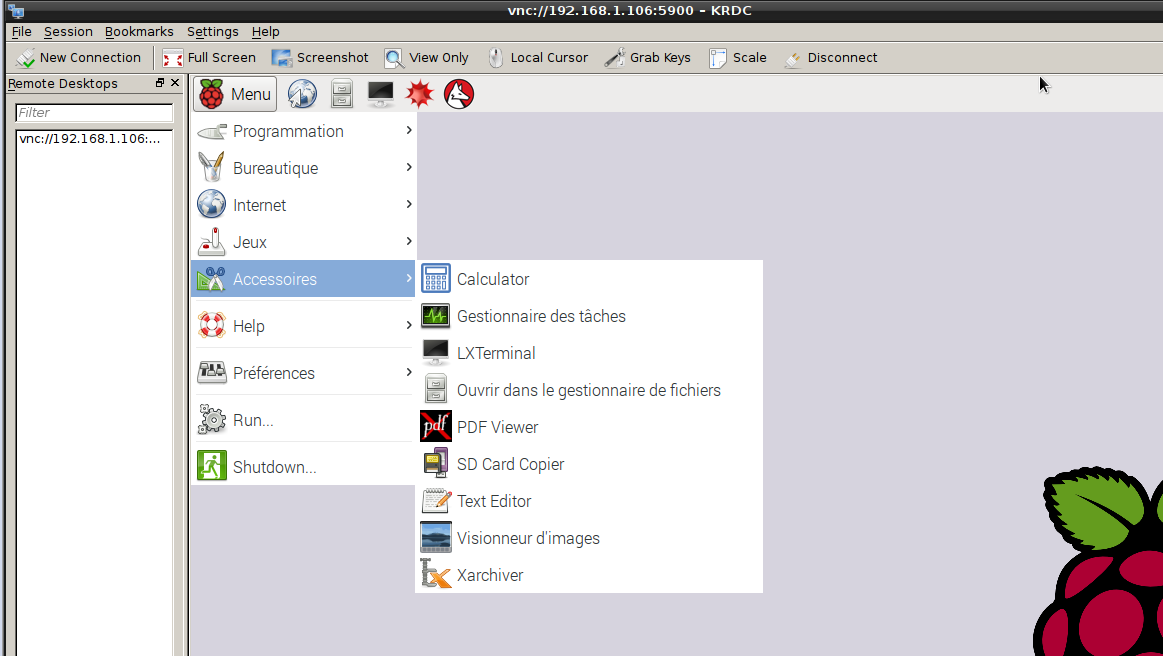The width and height of the screenshot is (1163, 656).
Task: Open Wolfram red wolf icon
Action: 459,94
